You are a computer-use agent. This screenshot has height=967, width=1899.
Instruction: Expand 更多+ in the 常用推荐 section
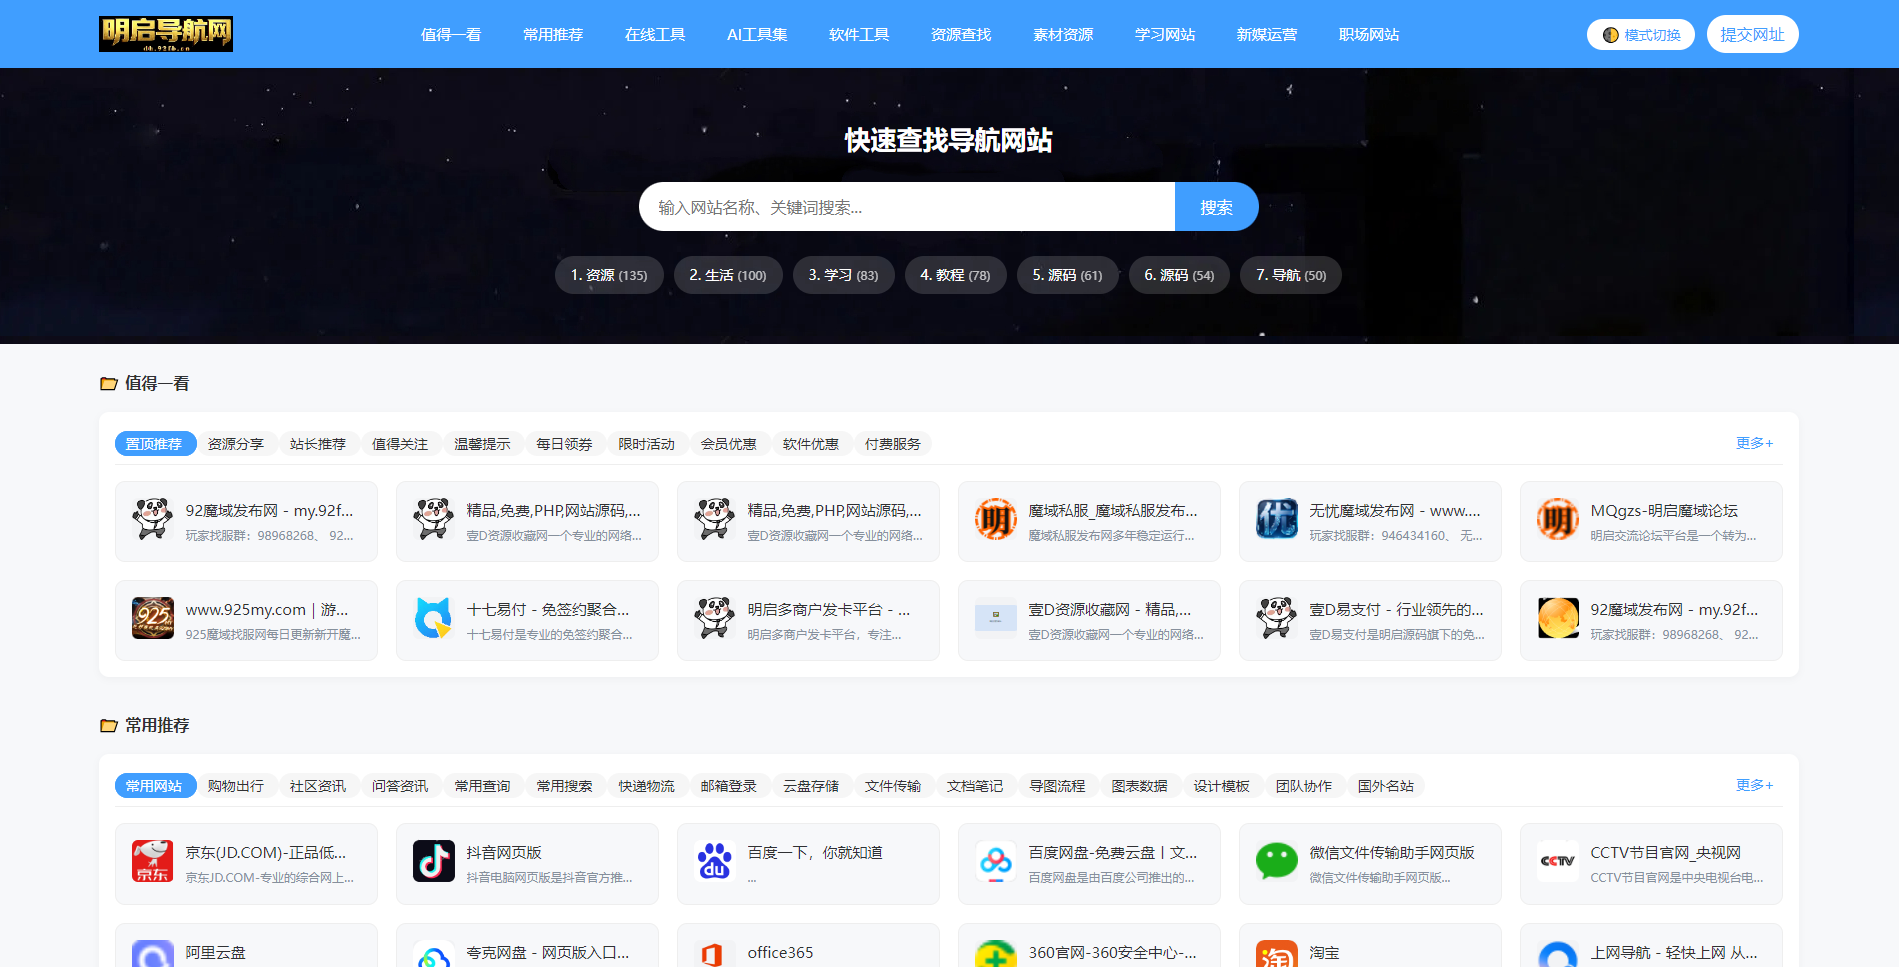coord(1754,785)
